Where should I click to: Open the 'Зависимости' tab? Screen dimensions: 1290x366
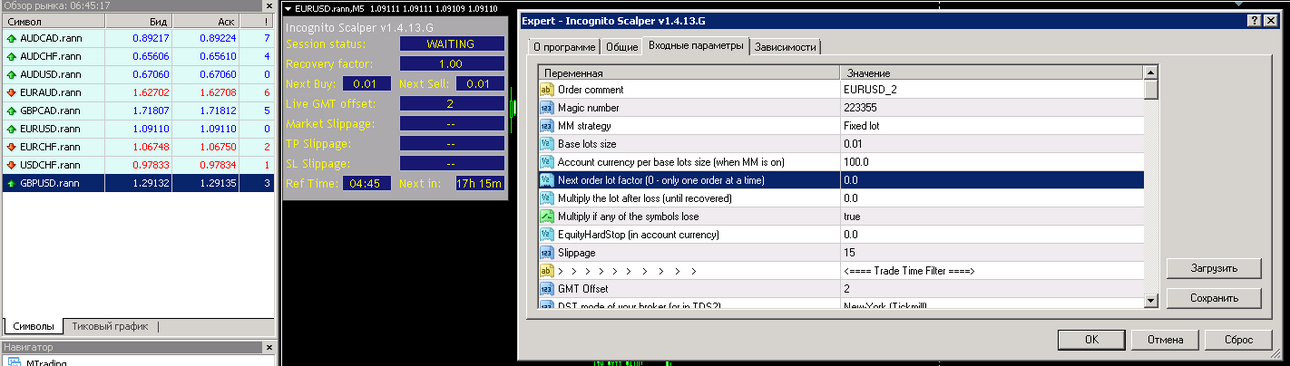click(785, 47)
